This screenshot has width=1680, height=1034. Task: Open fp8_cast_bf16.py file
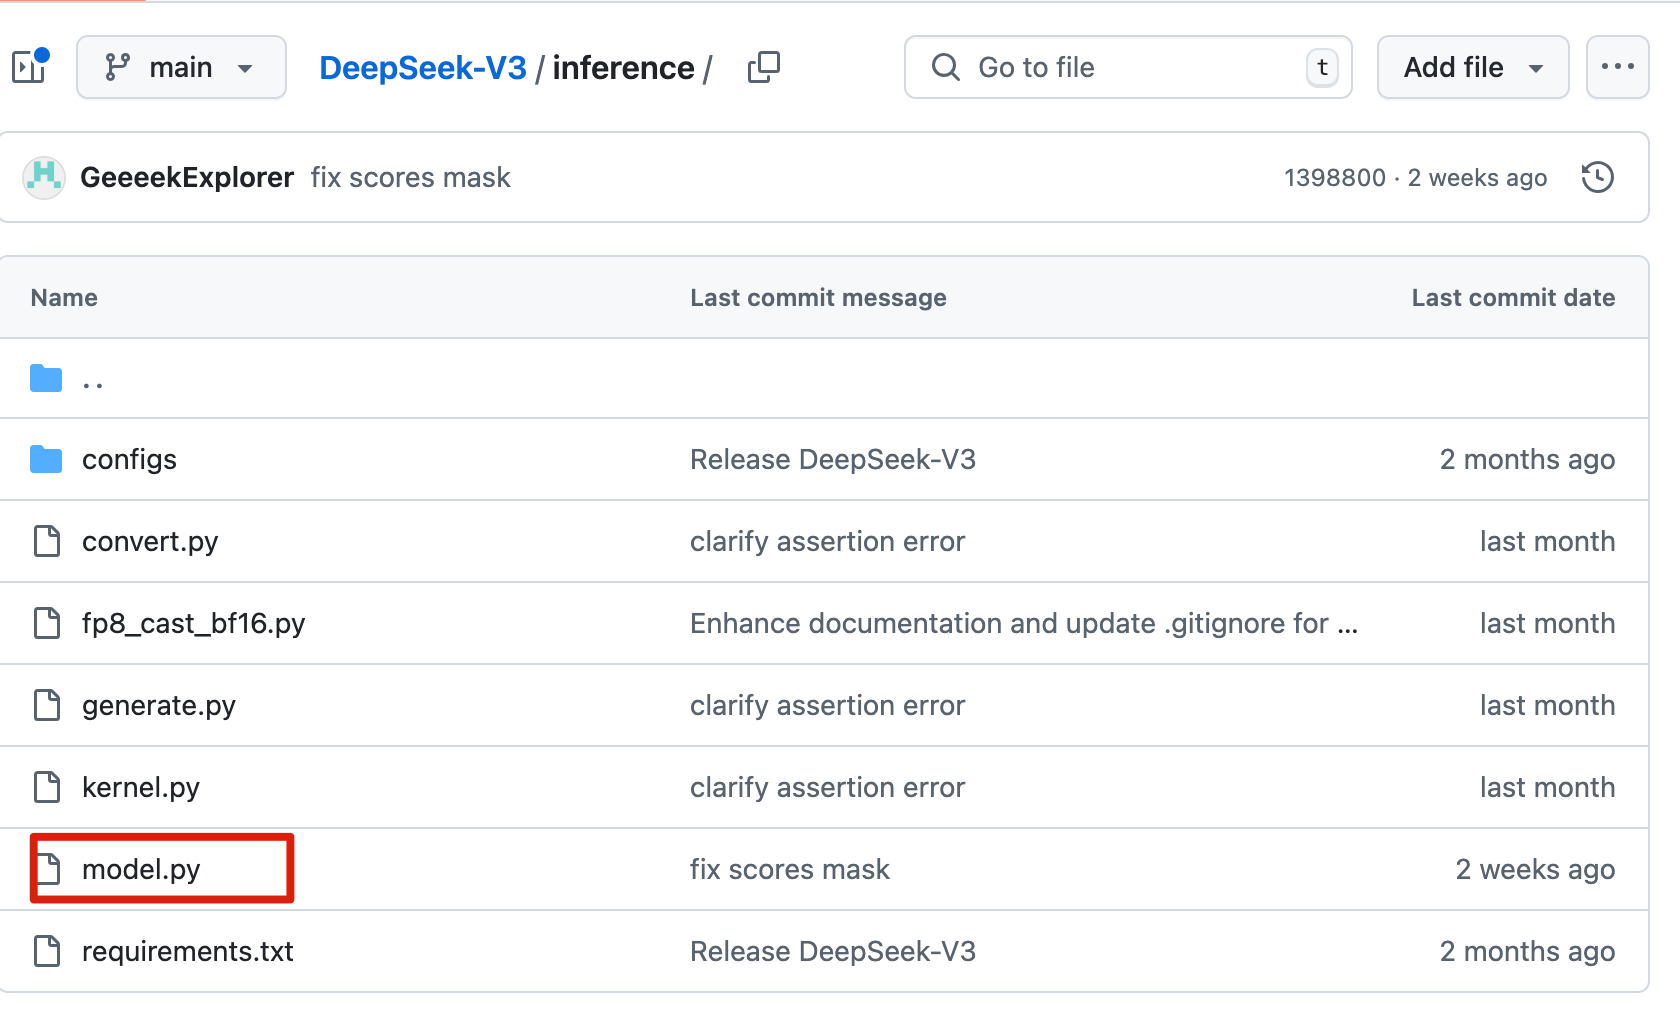click(193, 623)
